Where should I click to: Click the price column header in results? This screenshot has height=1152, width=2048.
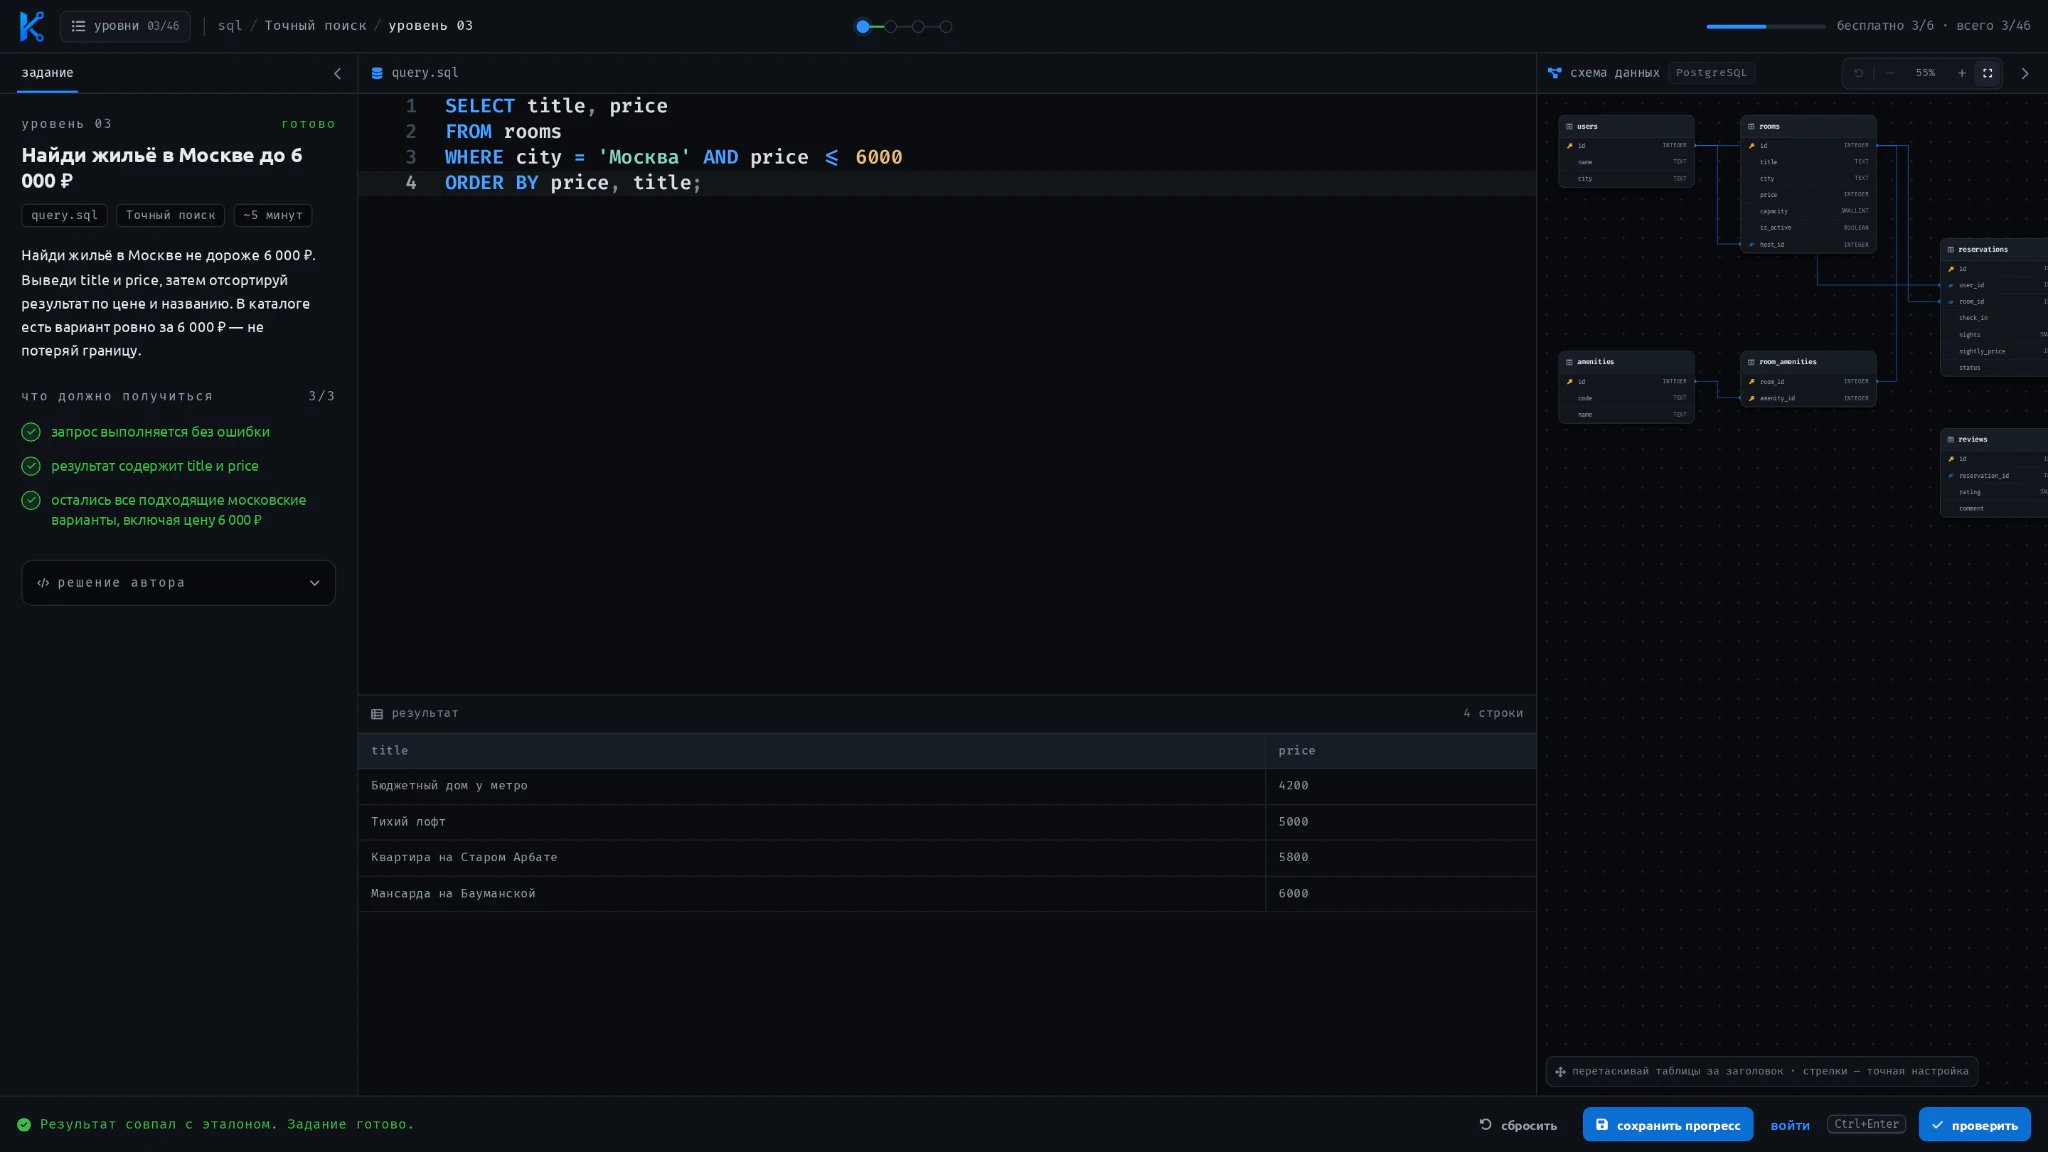click(1400, 751)
